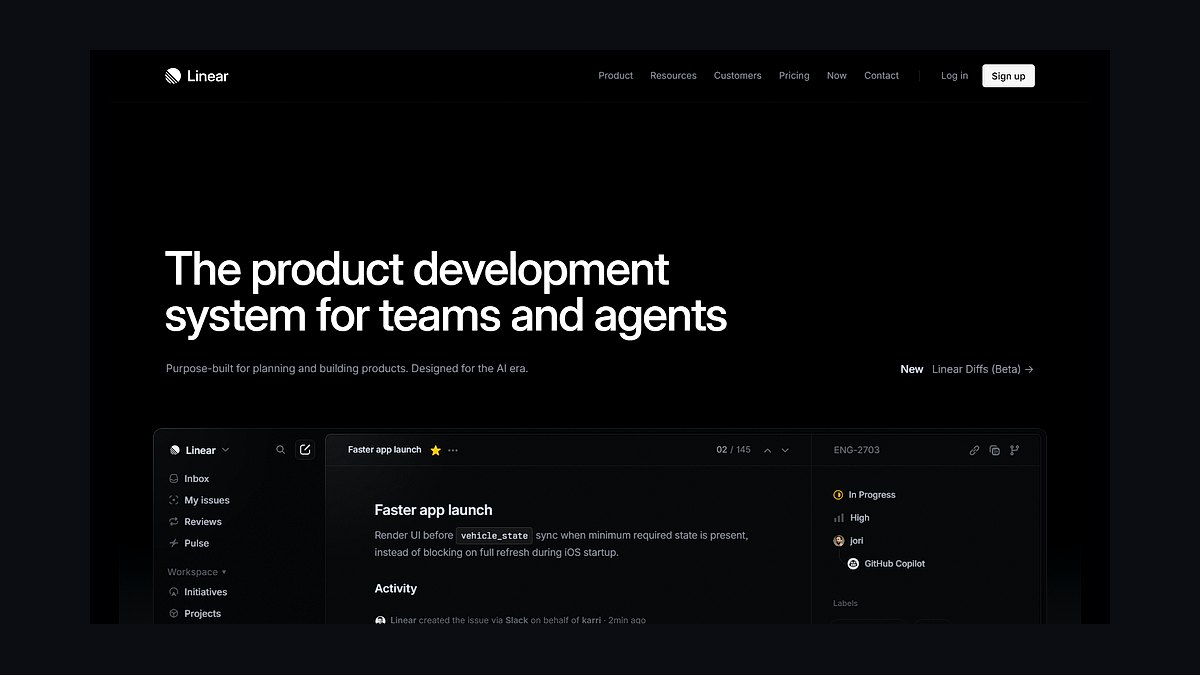This screenshot has width=1200, height=675.
Task: Click the Reviews arrows icon
Action: pos(174,522)
